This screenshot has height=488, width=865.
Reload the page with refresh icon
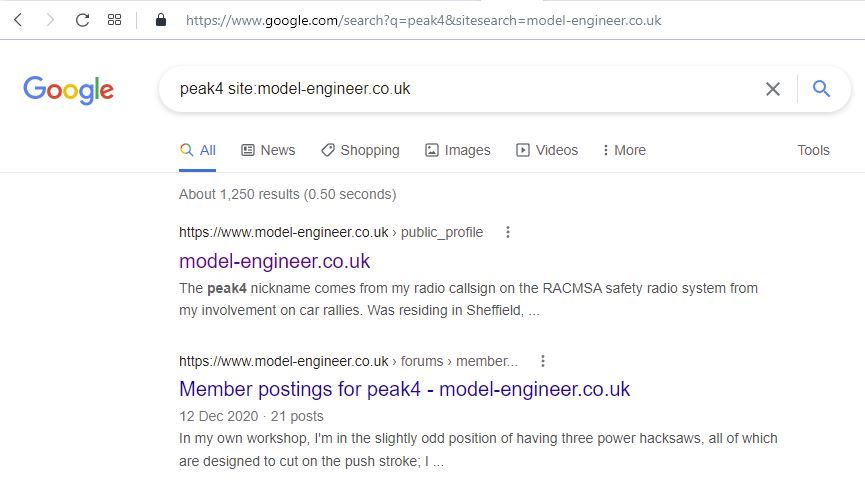(x=82, y=20)
